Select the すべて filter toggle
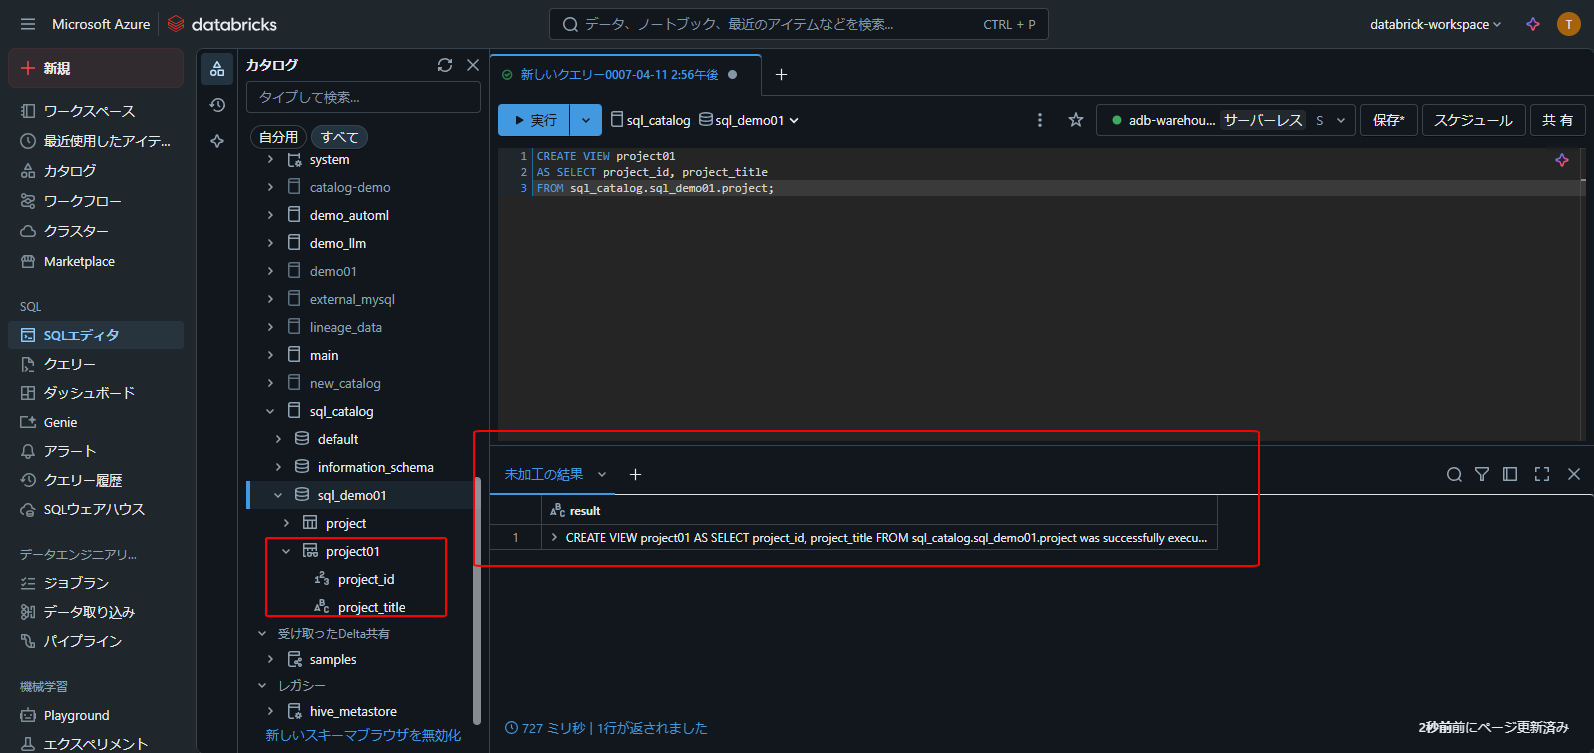This screenshot has width=1594, height=753. 339,137
